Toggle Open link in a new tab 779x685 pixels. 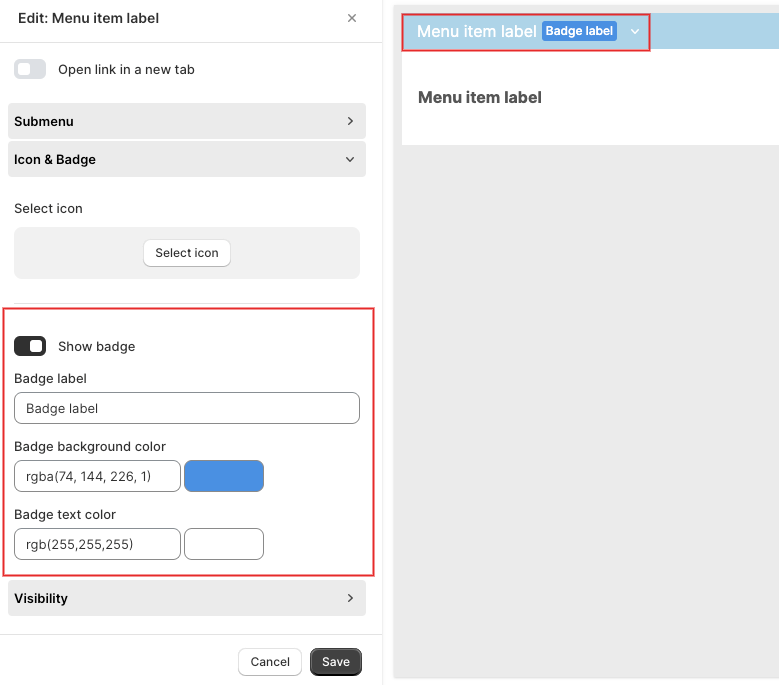30,69
